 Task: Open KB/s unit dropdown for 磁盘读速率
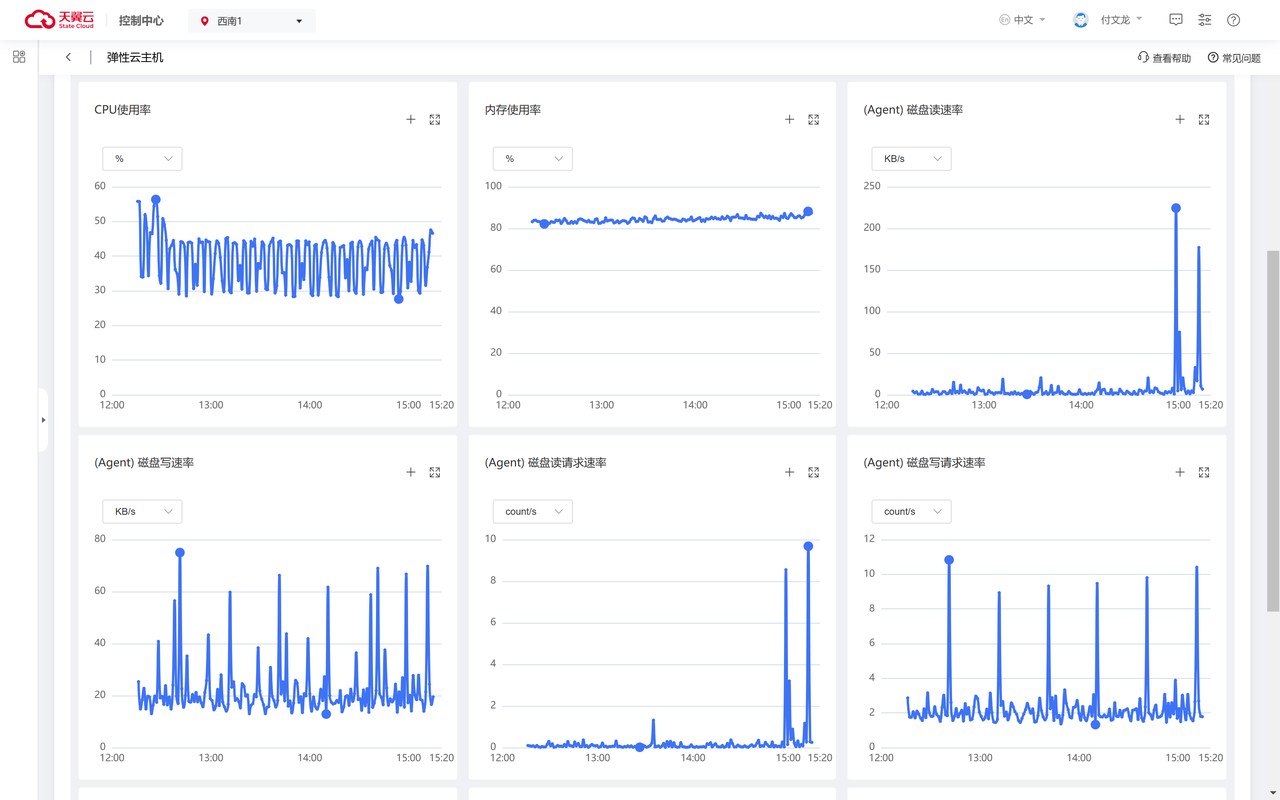click(911, 158)
